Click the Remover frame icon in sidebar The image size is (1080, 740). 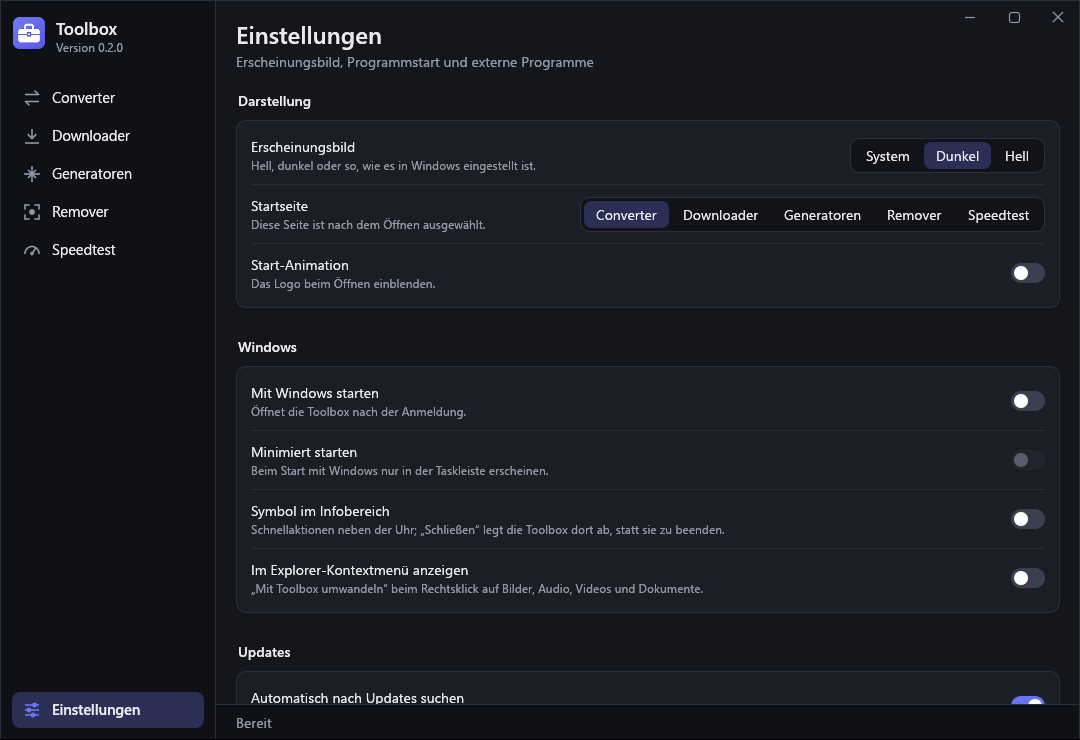[x=32, y=212]
